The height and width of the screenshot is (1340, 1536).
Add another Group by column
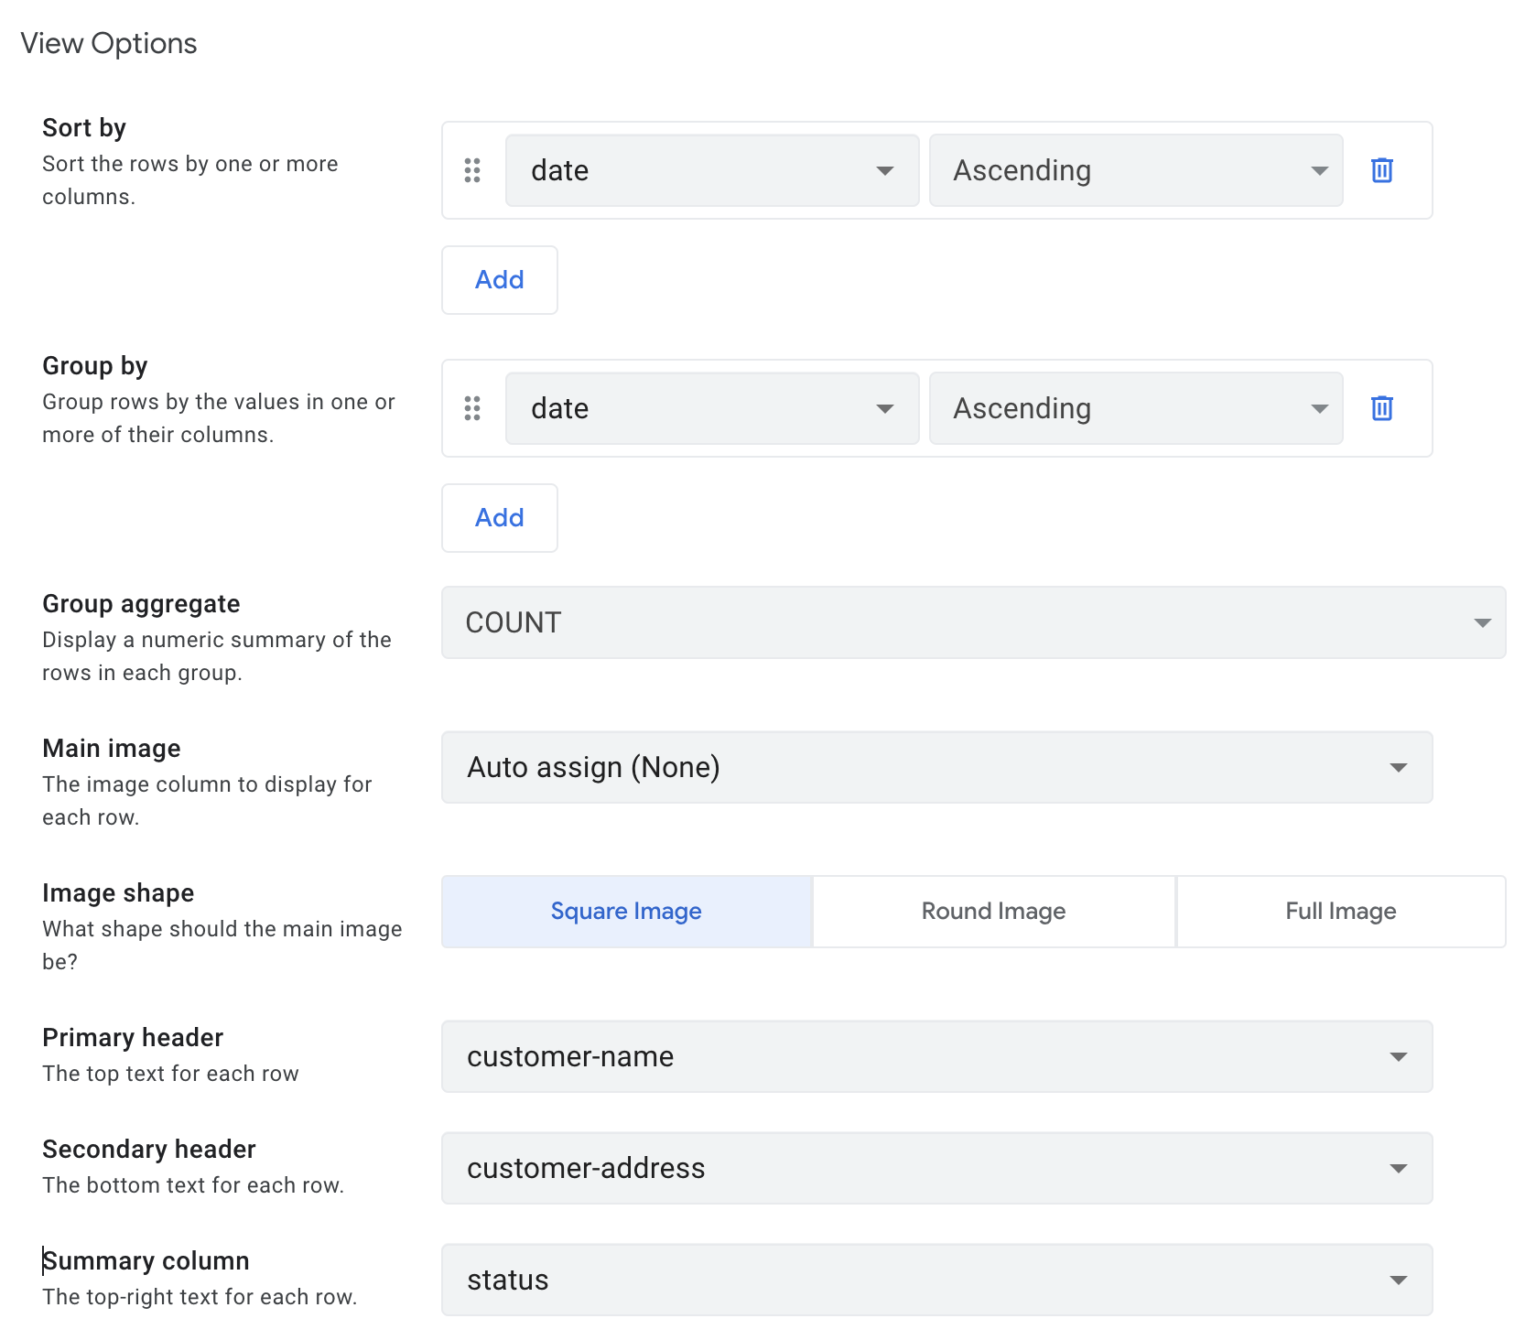click(499, 518)
